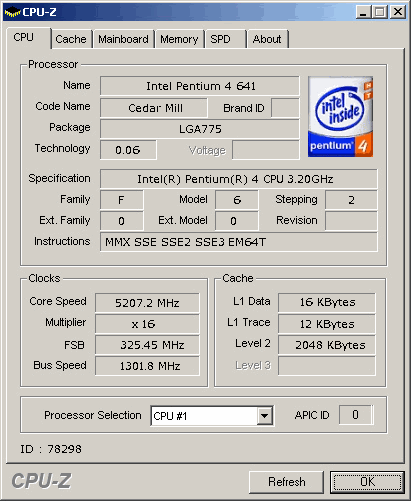Close the CPU-Z window

tap(398, 12)
